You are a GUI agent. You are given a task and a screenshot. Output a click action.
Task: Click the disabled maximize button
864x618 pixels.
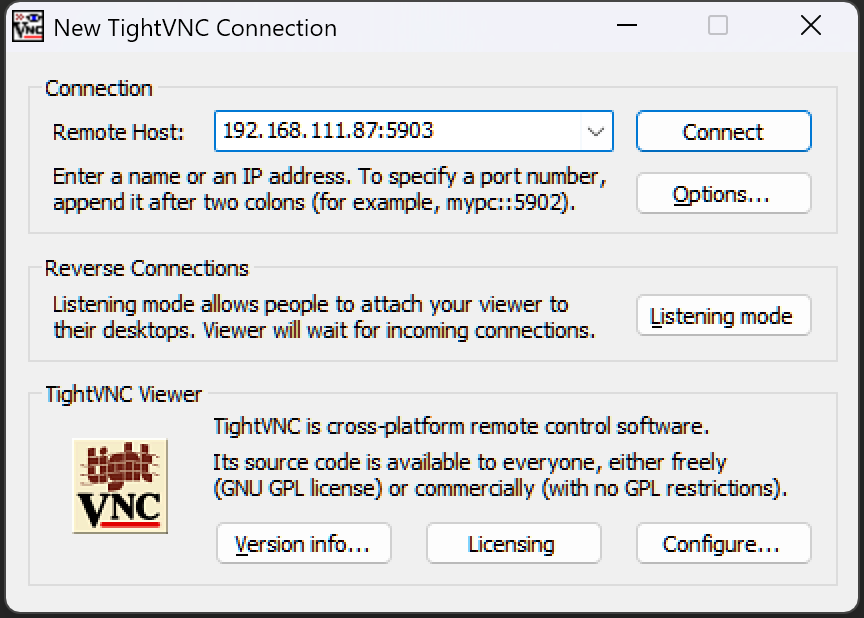(717, 25)
